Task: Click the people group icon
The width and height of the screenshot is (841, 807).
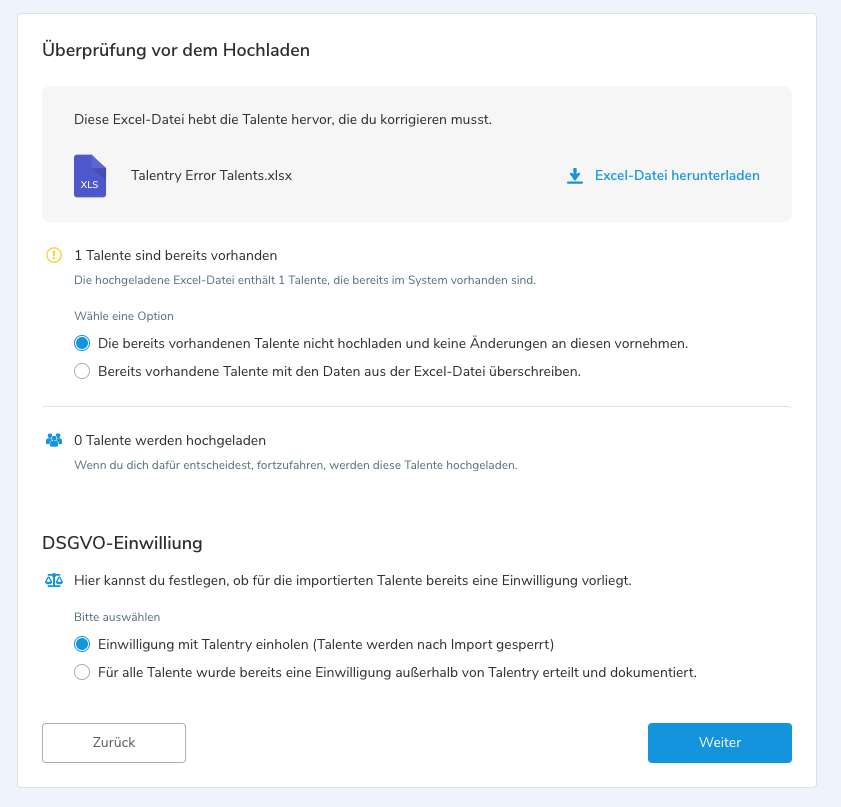Action: (x=54, y=440)
